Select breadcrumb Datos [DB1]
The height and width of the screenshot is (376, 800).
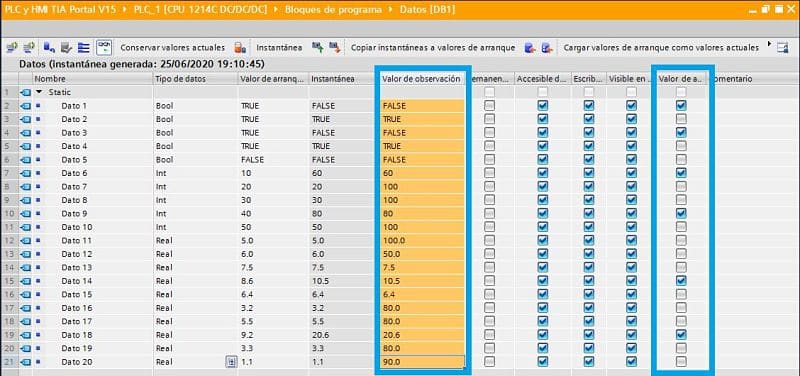[427, 9]
